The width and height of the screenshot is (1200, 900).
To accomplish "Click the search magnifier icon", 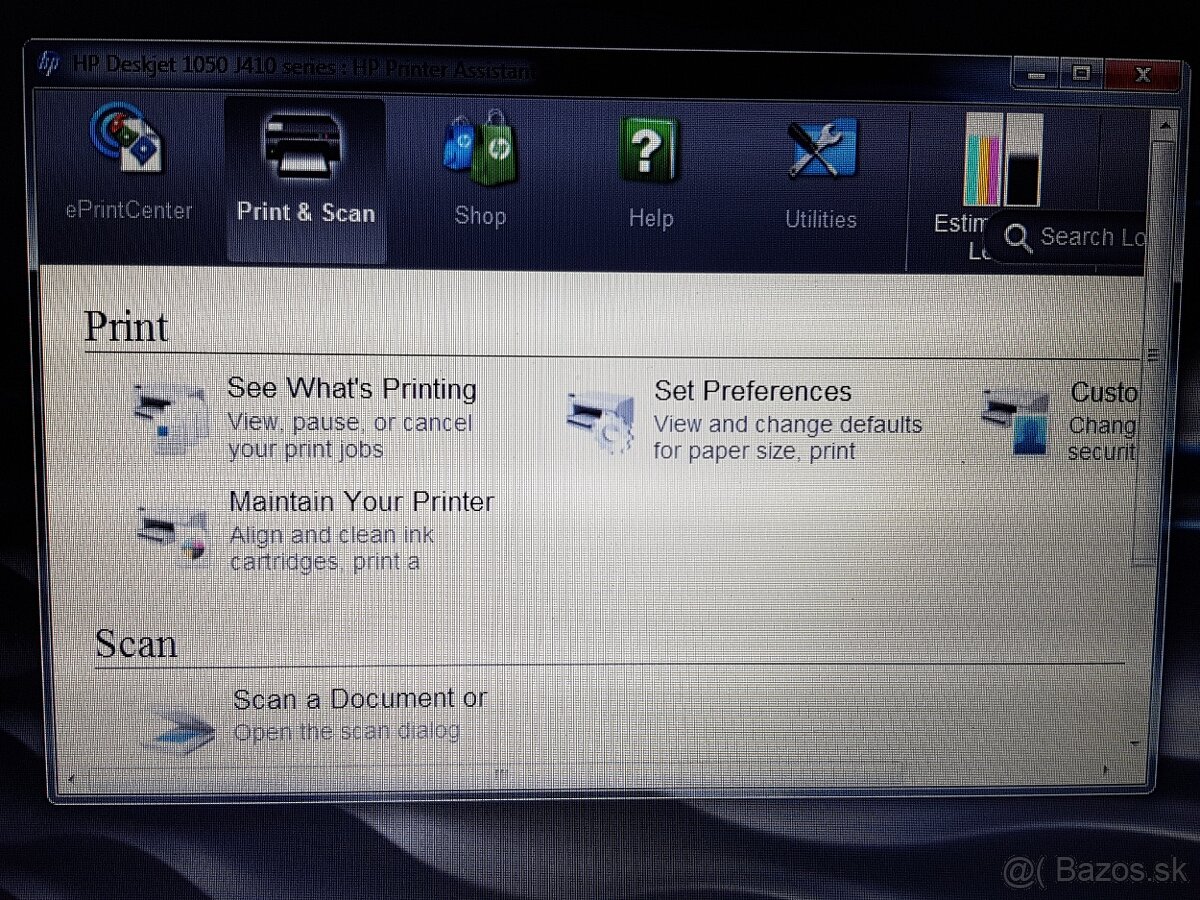I will [1018, 238].
